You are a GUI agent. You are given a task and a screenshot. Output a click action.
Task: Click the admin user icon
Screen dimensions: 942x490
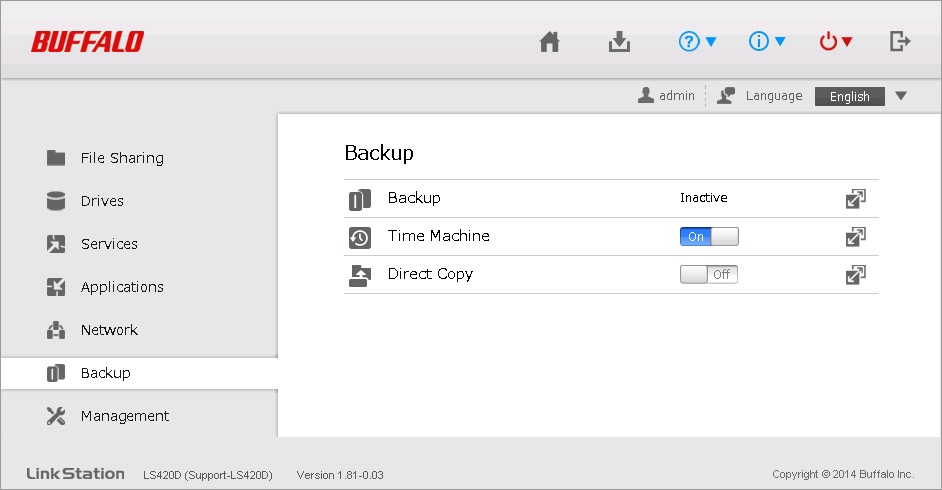(x=646, y=95)
